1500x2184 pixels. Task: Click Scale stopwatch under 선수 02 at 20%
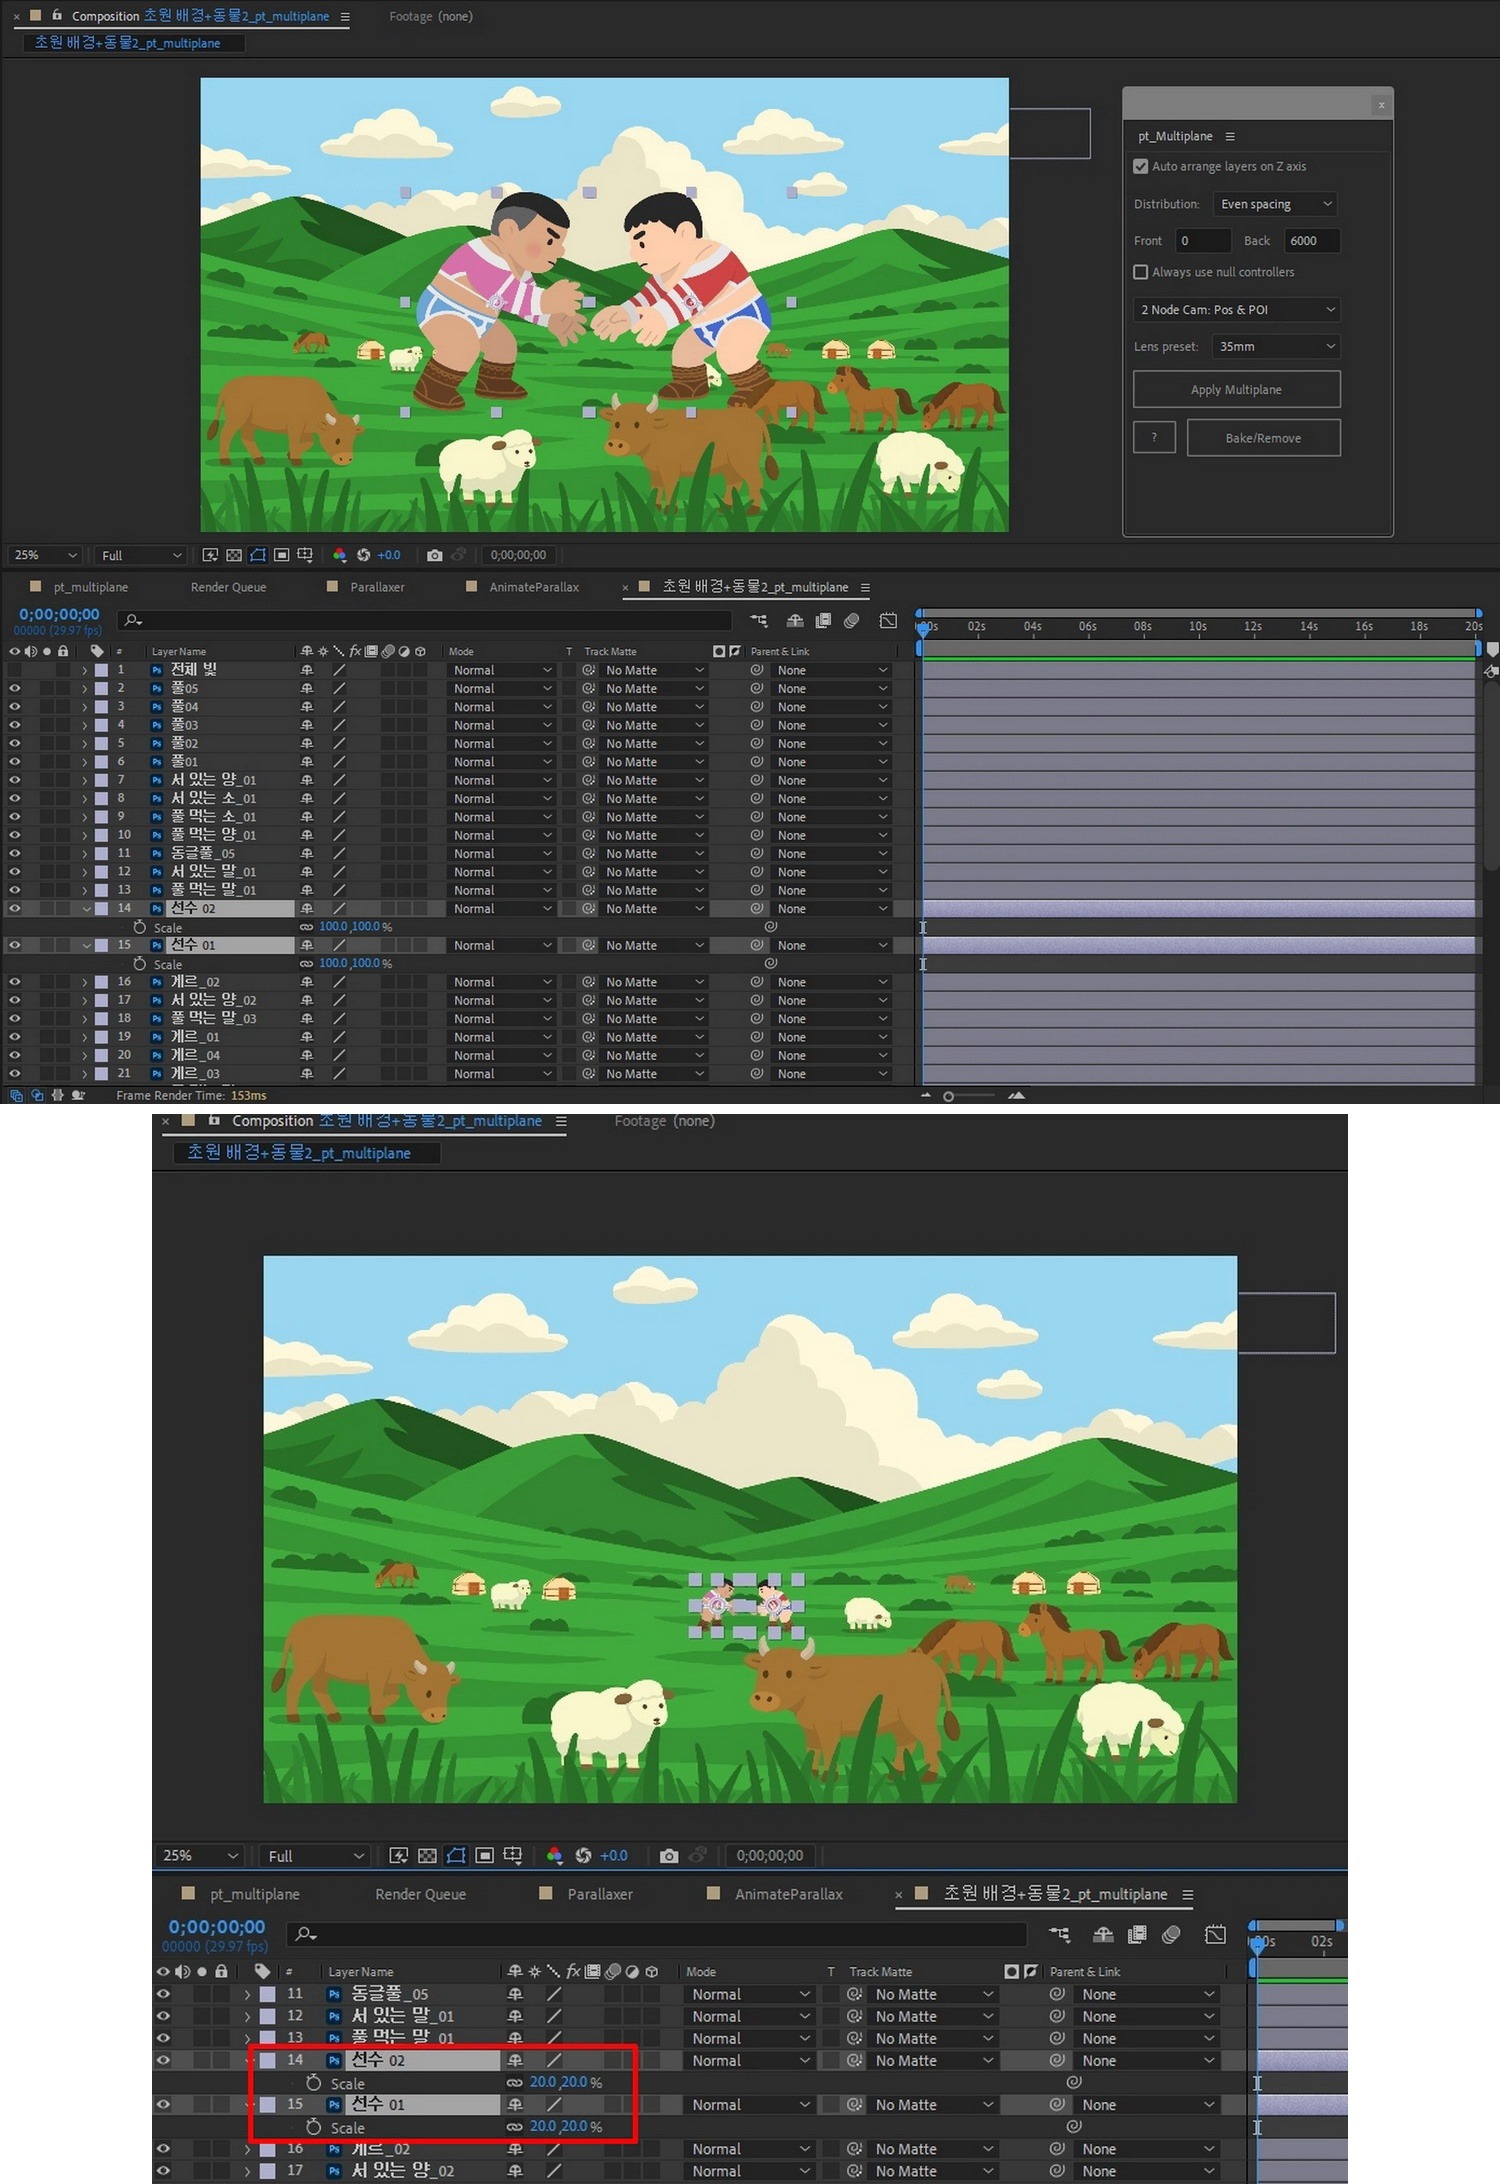coord(313,2082)
